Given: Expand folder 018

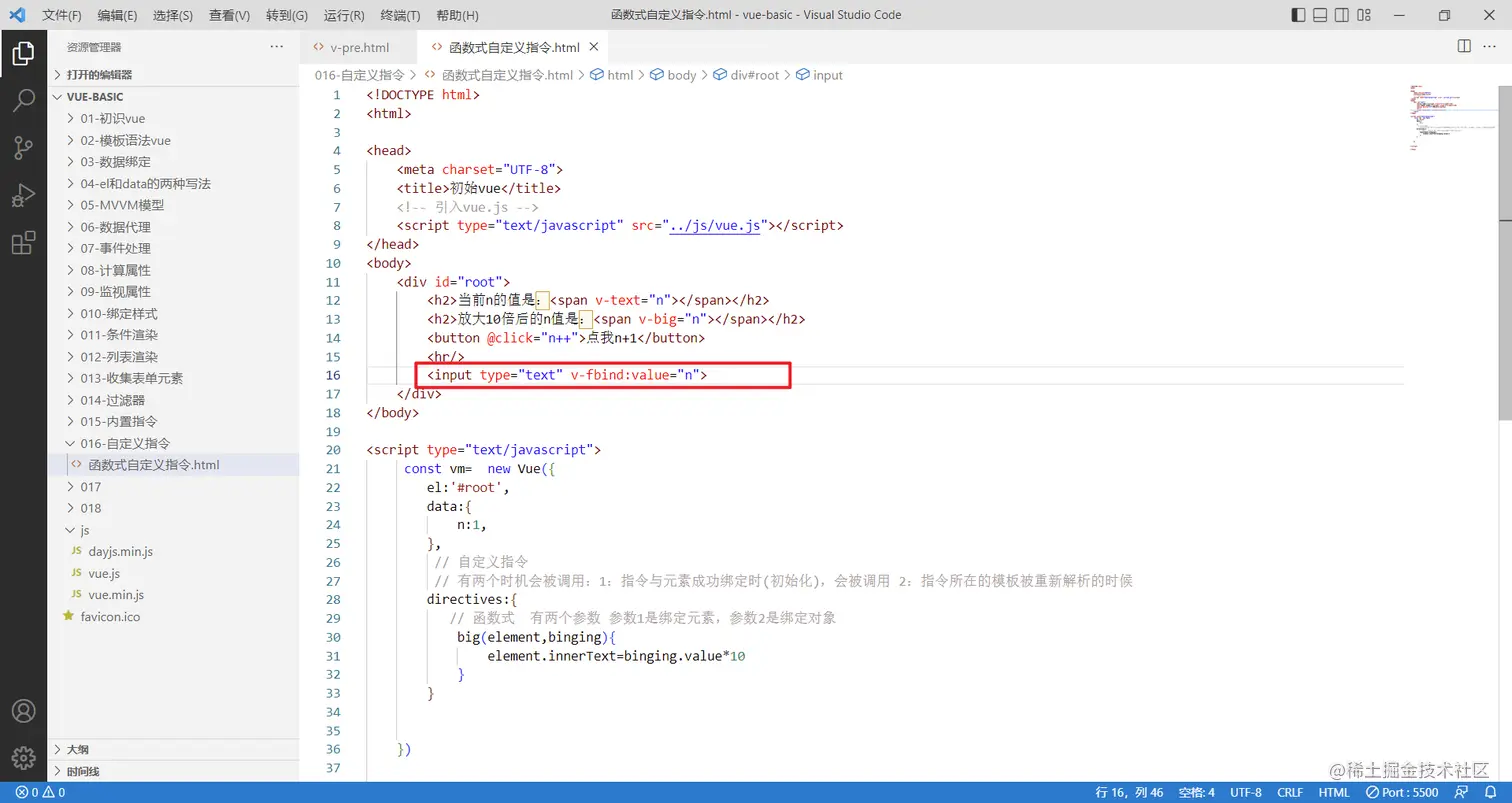Looking at the screenshot, I should [x=173, y=508].
